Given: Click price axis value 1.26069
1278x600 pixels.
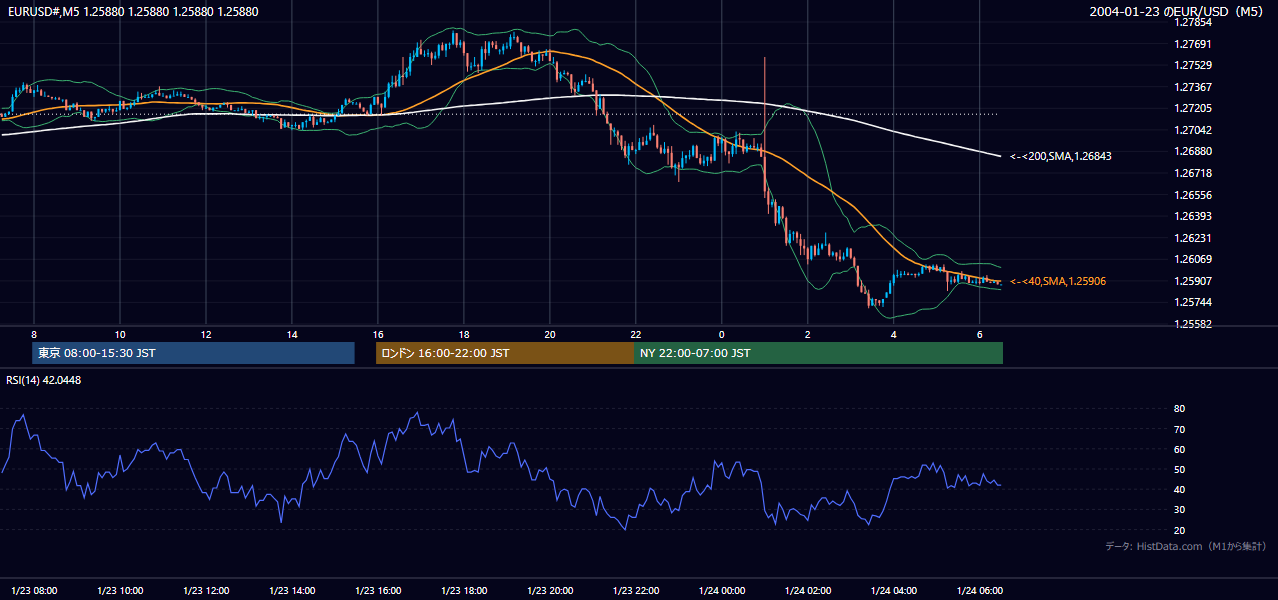Looking at the screenshot, I should click(1192, 259).
